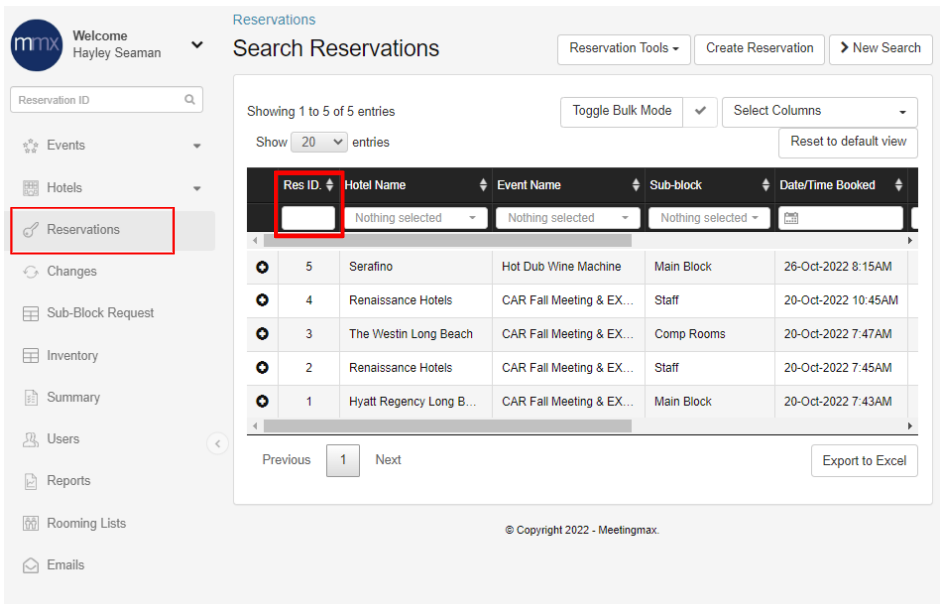Screen dimensions: 944x611
Task: Click the Create Reservation button
Action: point(760,49)
